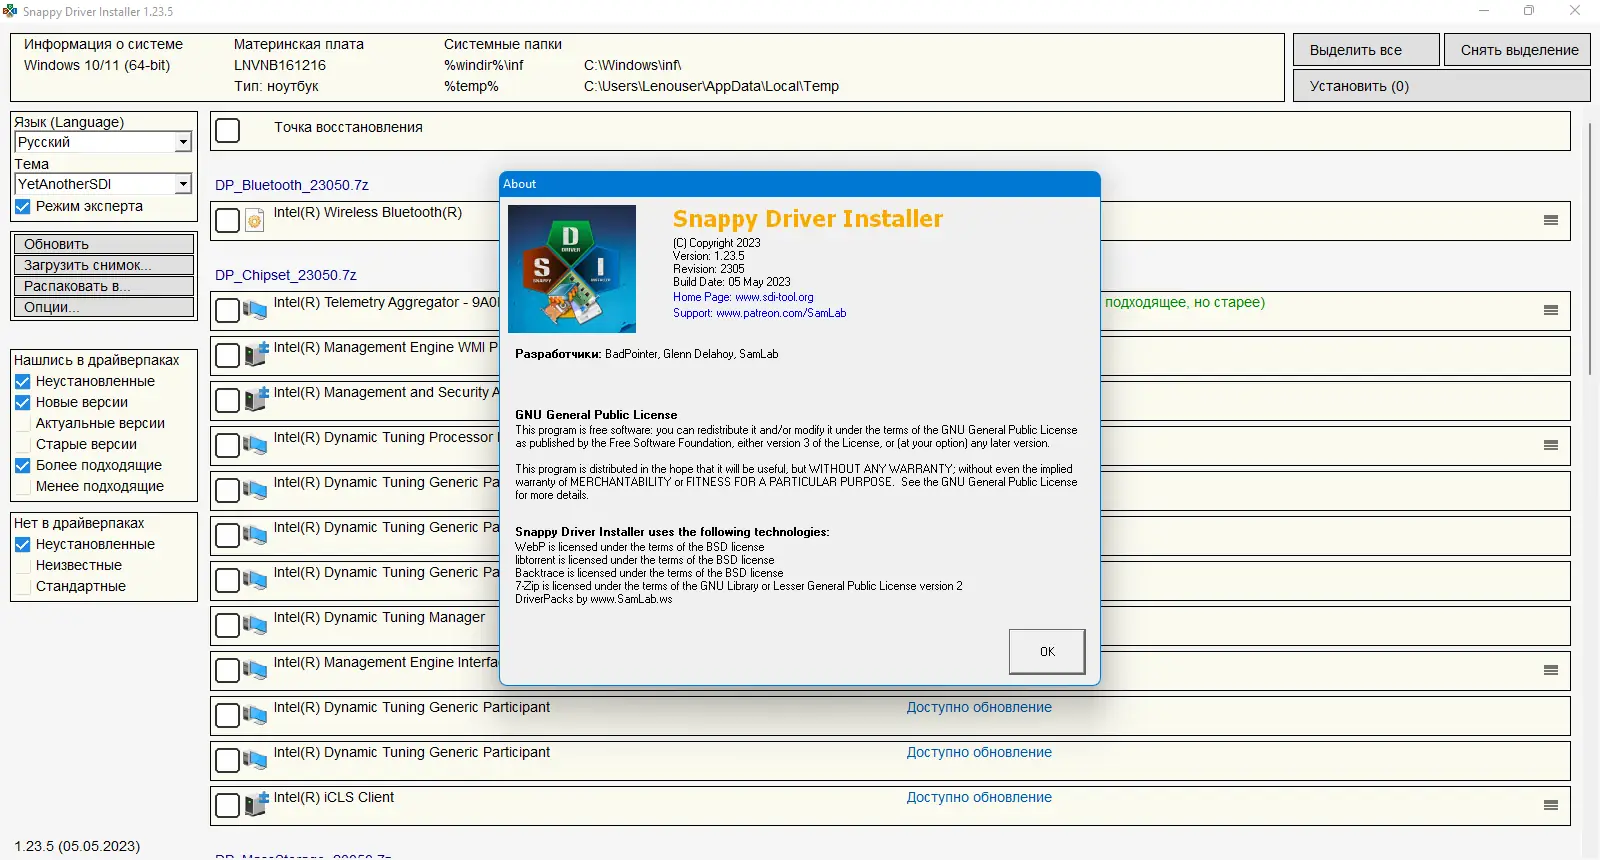The height and width of the screenshot is (860, 1600).
Task: Click the Установить (0) button
Action: (x=1442, y=86)
